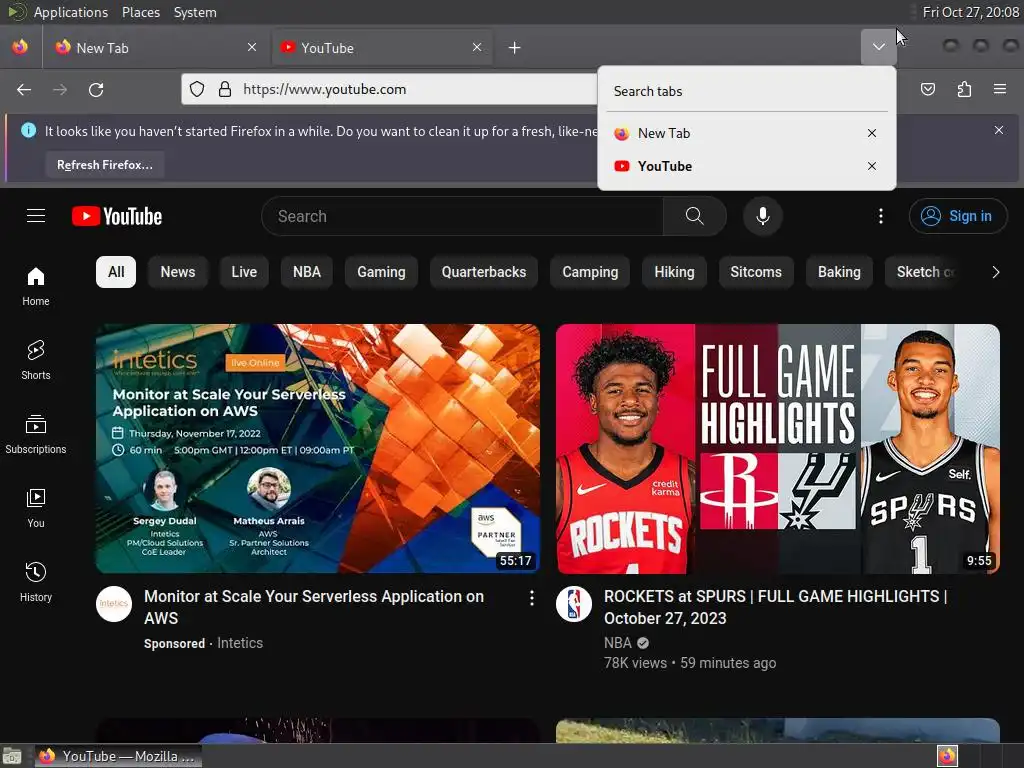
Task: Select the Gaming filter chip
Action: 381,272
